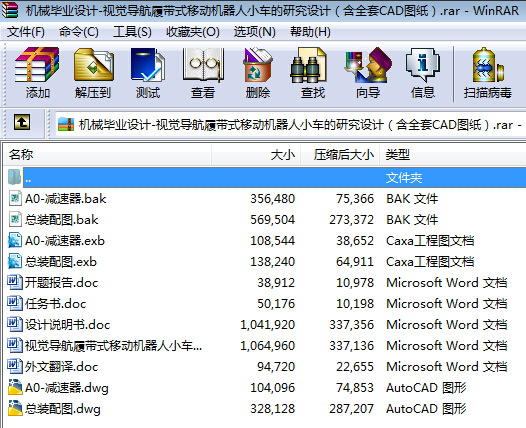Click Caxa icon of A0-减速器.exb
Screen dimensions: 526x428
click(x=15, y=240)
